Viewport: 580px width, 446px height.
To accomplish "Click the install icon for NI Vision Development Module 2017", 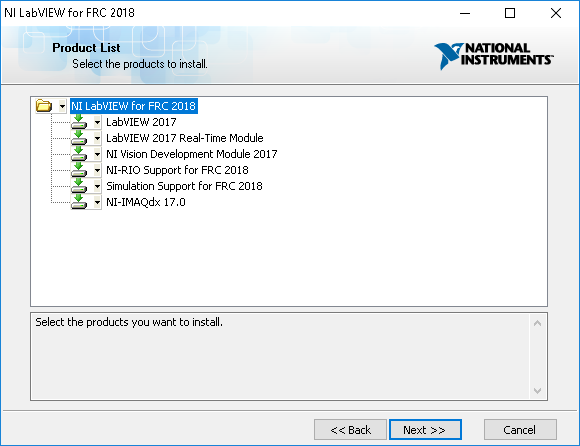I will coord(79,154).
